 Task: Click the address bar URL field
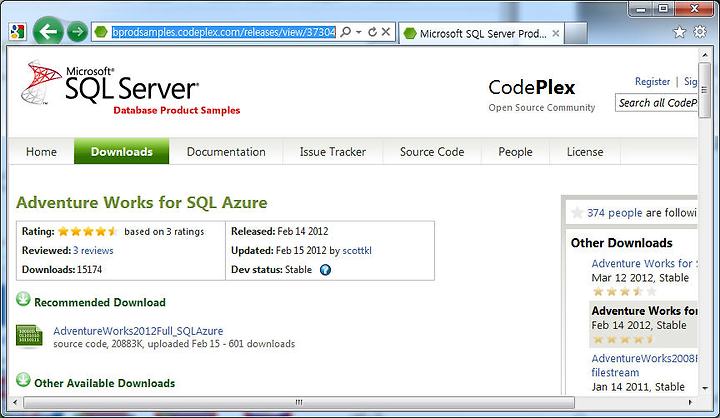224,32
